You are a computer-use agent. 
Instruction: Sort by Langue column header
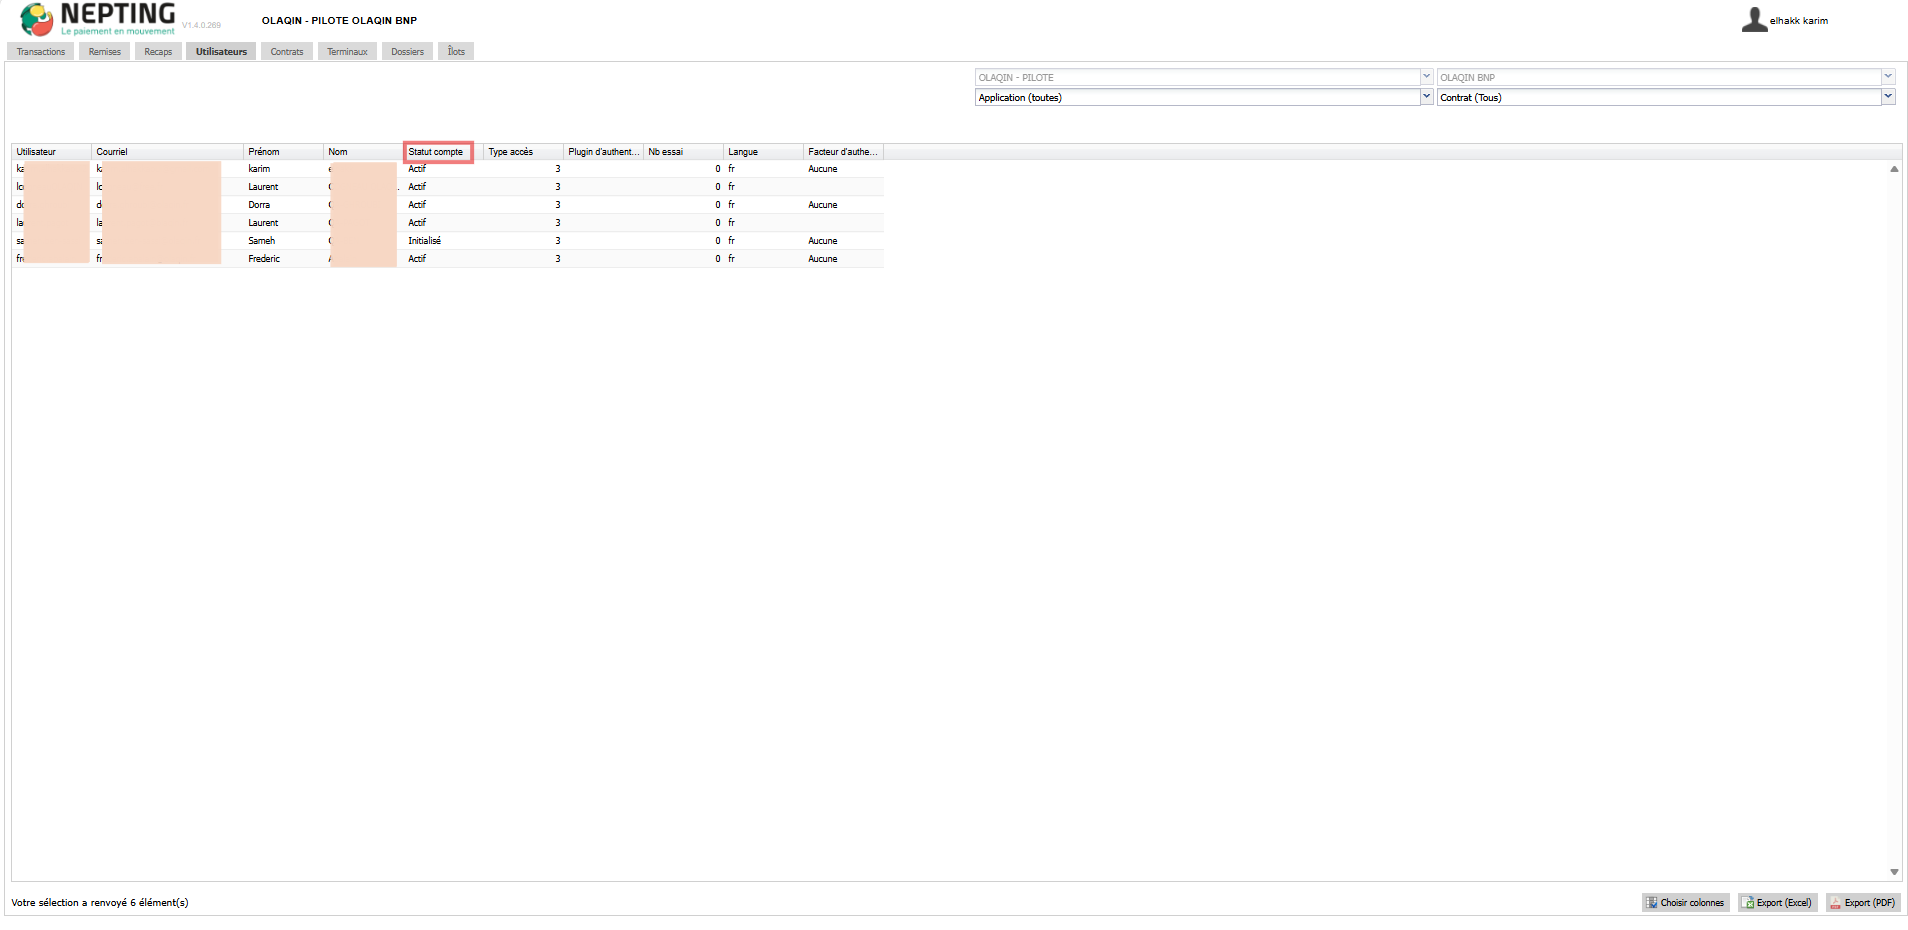(764, 152)
